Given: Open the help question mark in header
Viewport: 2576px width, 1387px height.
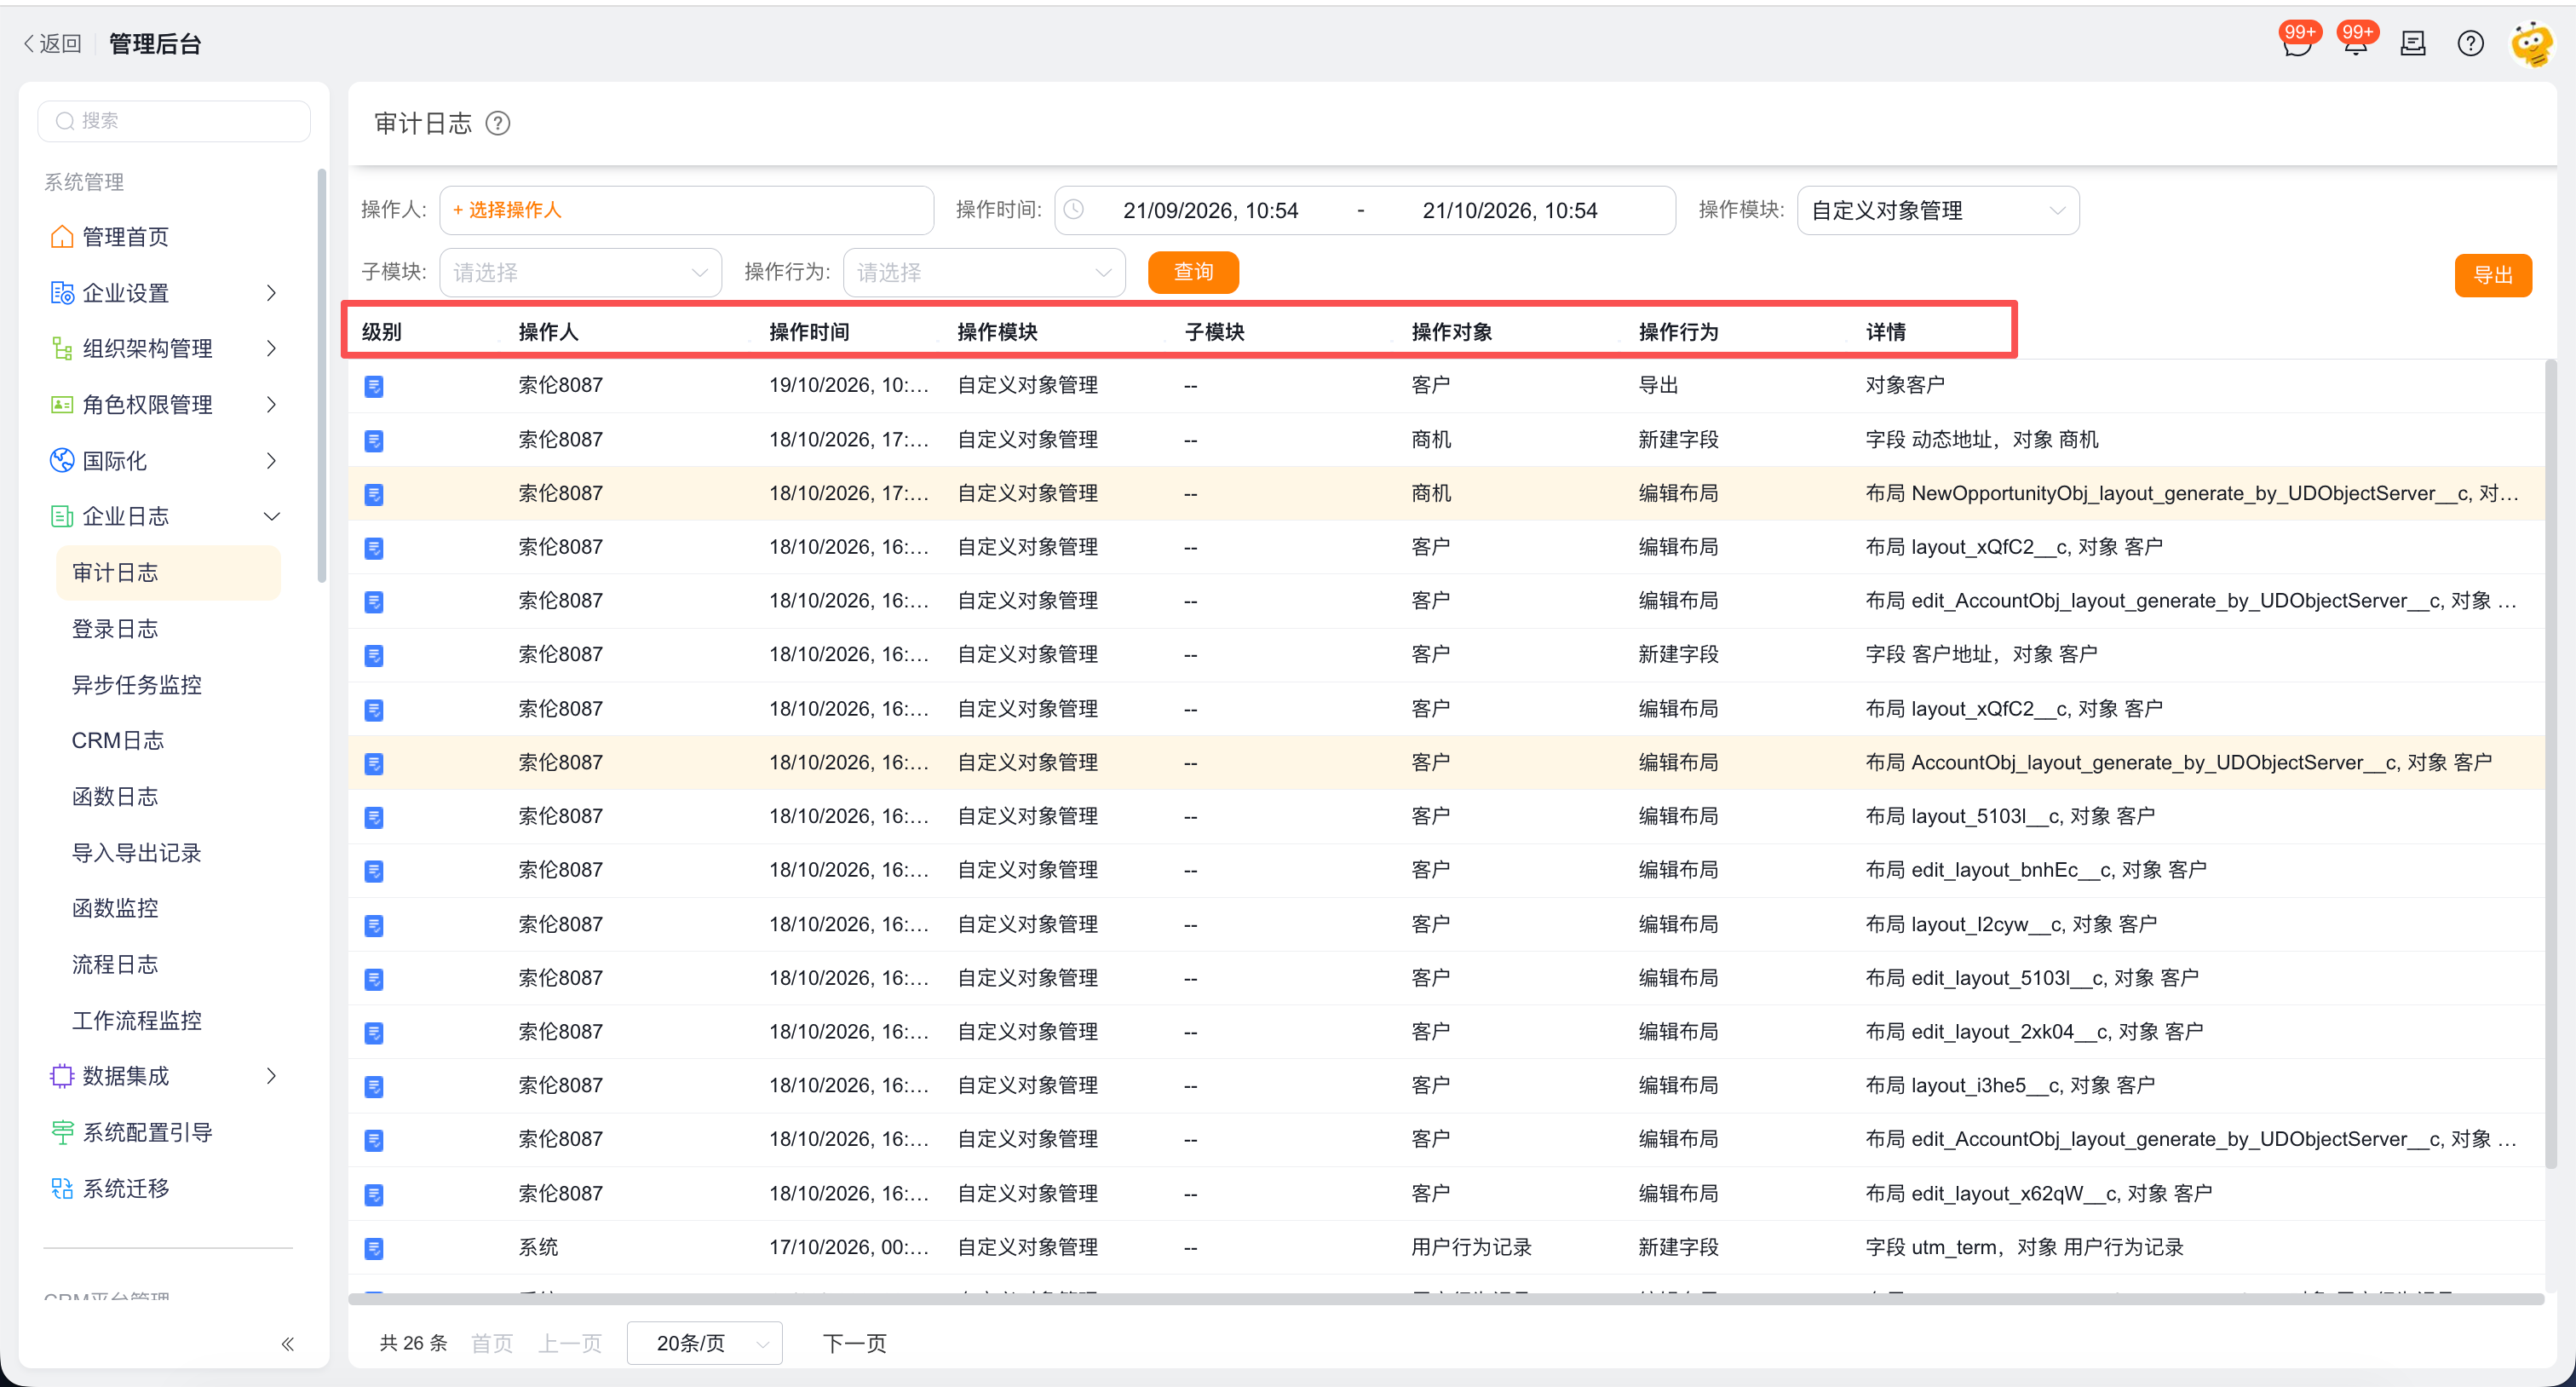Looking at the screenshot, I should coord(2470,43).
